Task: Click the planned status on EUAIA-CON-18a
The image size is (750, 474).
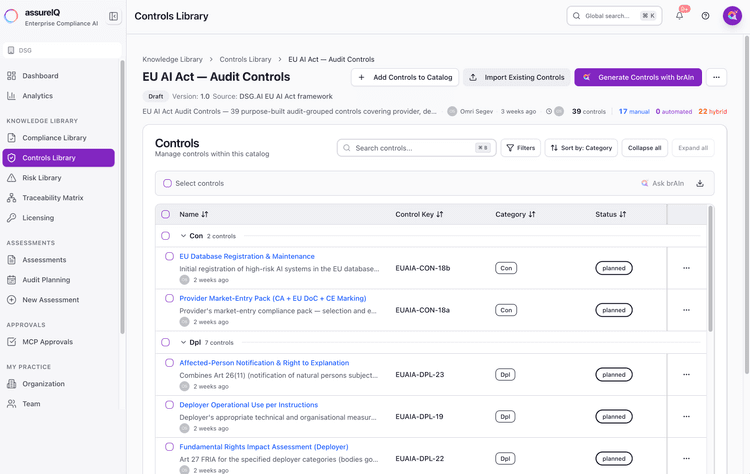Action: click(614, 310)
